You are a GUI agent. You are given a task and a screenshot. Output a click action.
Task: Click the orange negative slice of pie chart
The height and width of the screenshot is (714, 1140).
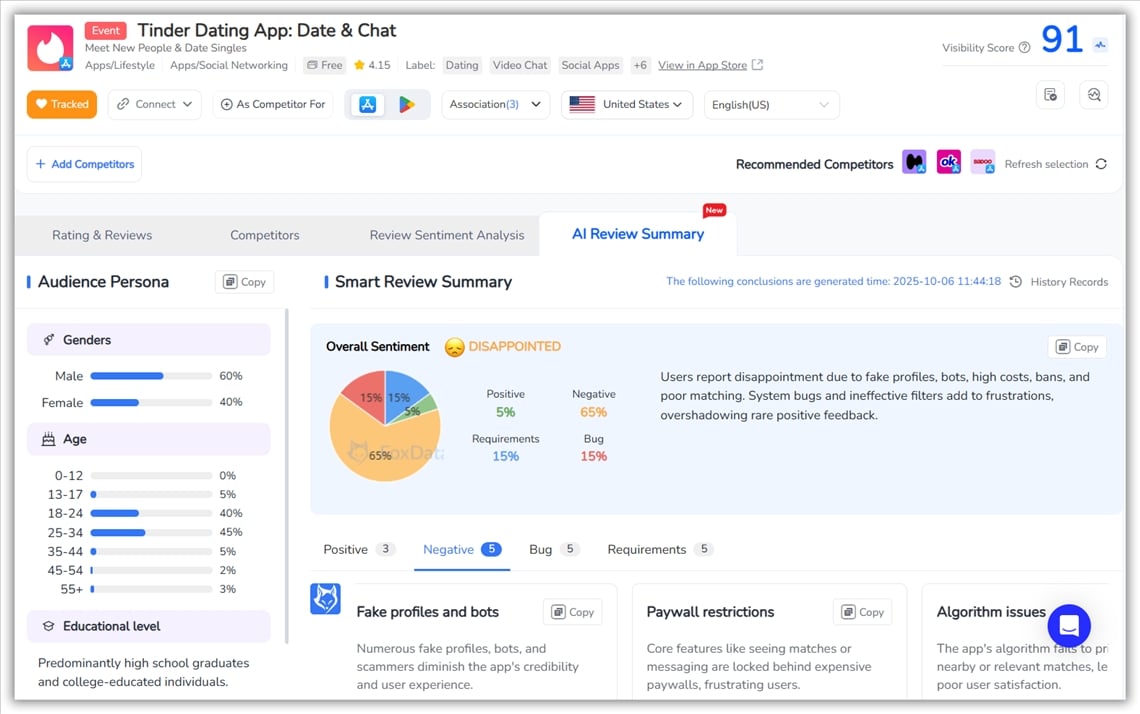385,440
